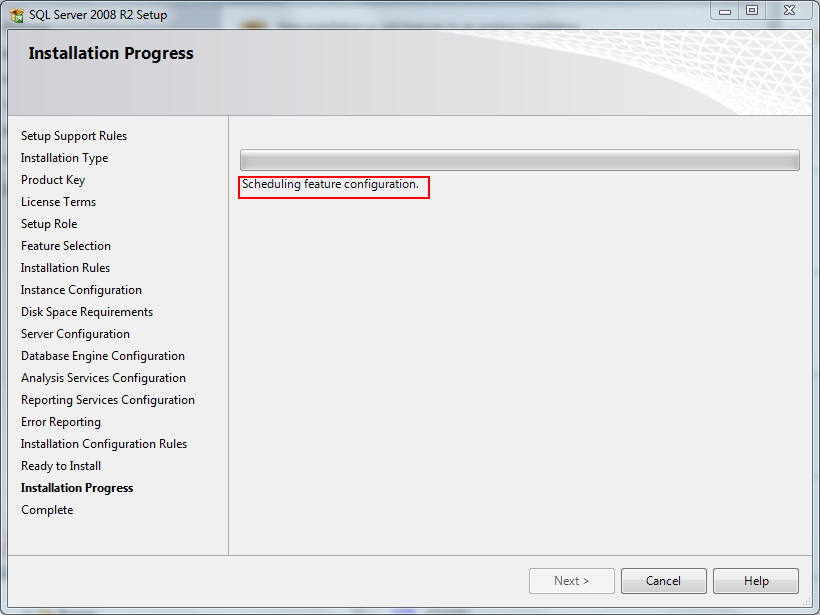This screenshot has width=820, height=615.
Task: Click the installation progress bar
Action: pos(519,160)
